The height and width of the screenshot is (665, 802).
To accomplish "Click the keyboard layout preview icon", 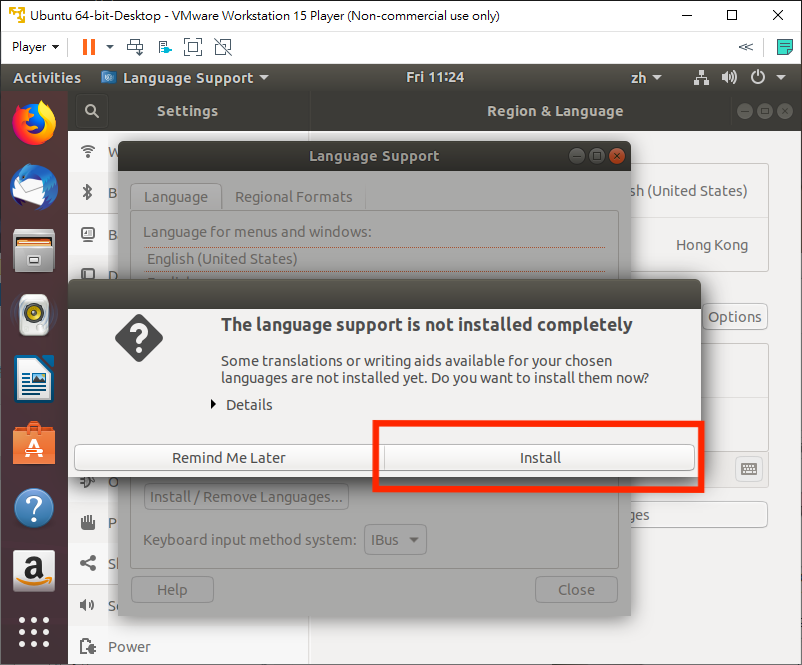I will 749,469.
